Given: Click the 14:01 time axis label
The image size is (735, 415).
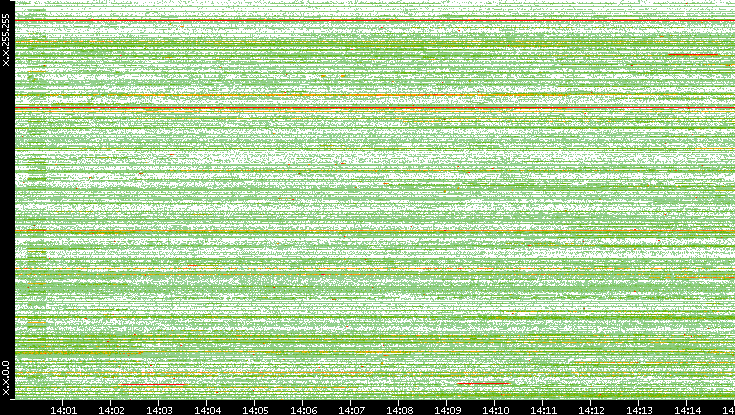Looking at the screenshot, I should [63, 410].
